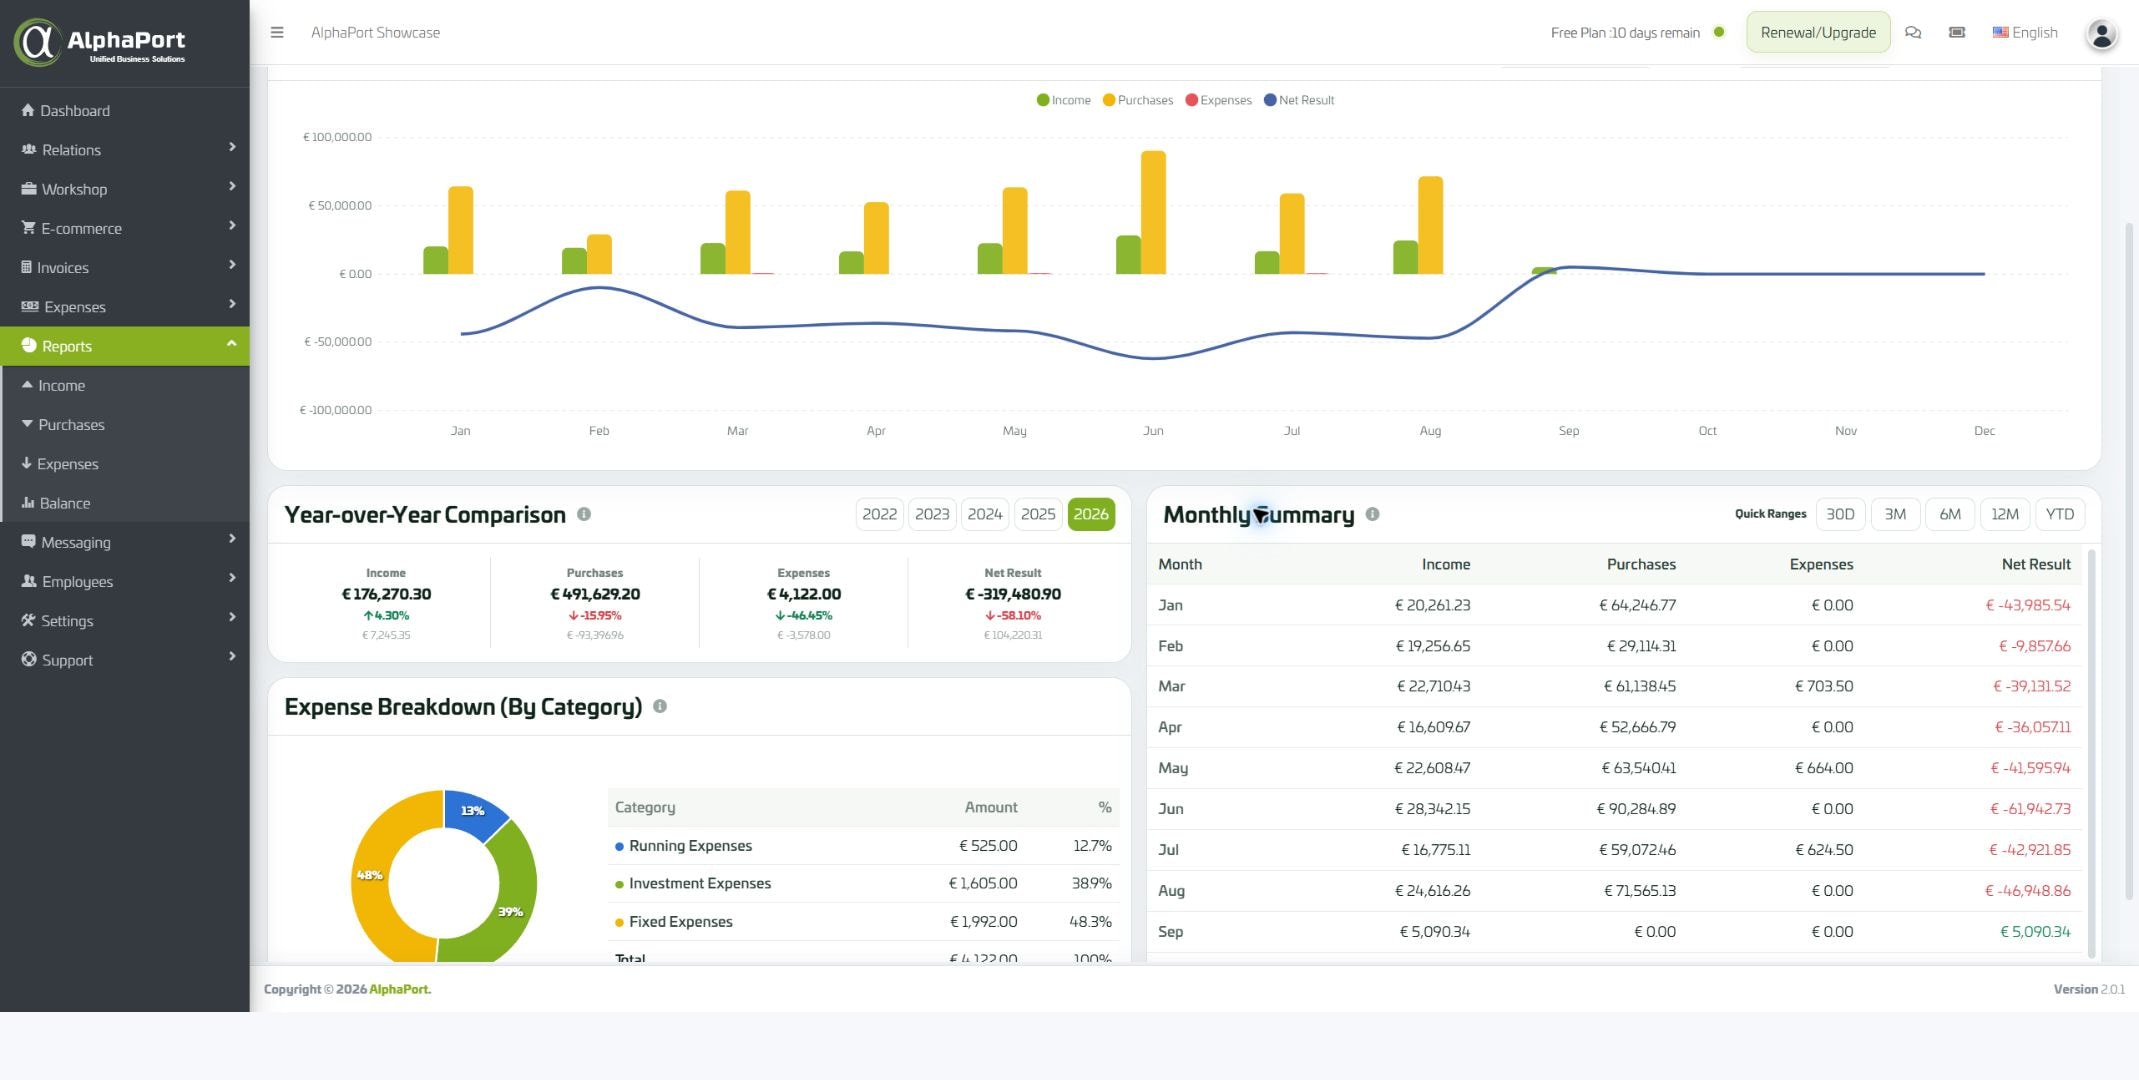
Task: Toggle Income series in chart legend
Action: [x=1063, y=100]
